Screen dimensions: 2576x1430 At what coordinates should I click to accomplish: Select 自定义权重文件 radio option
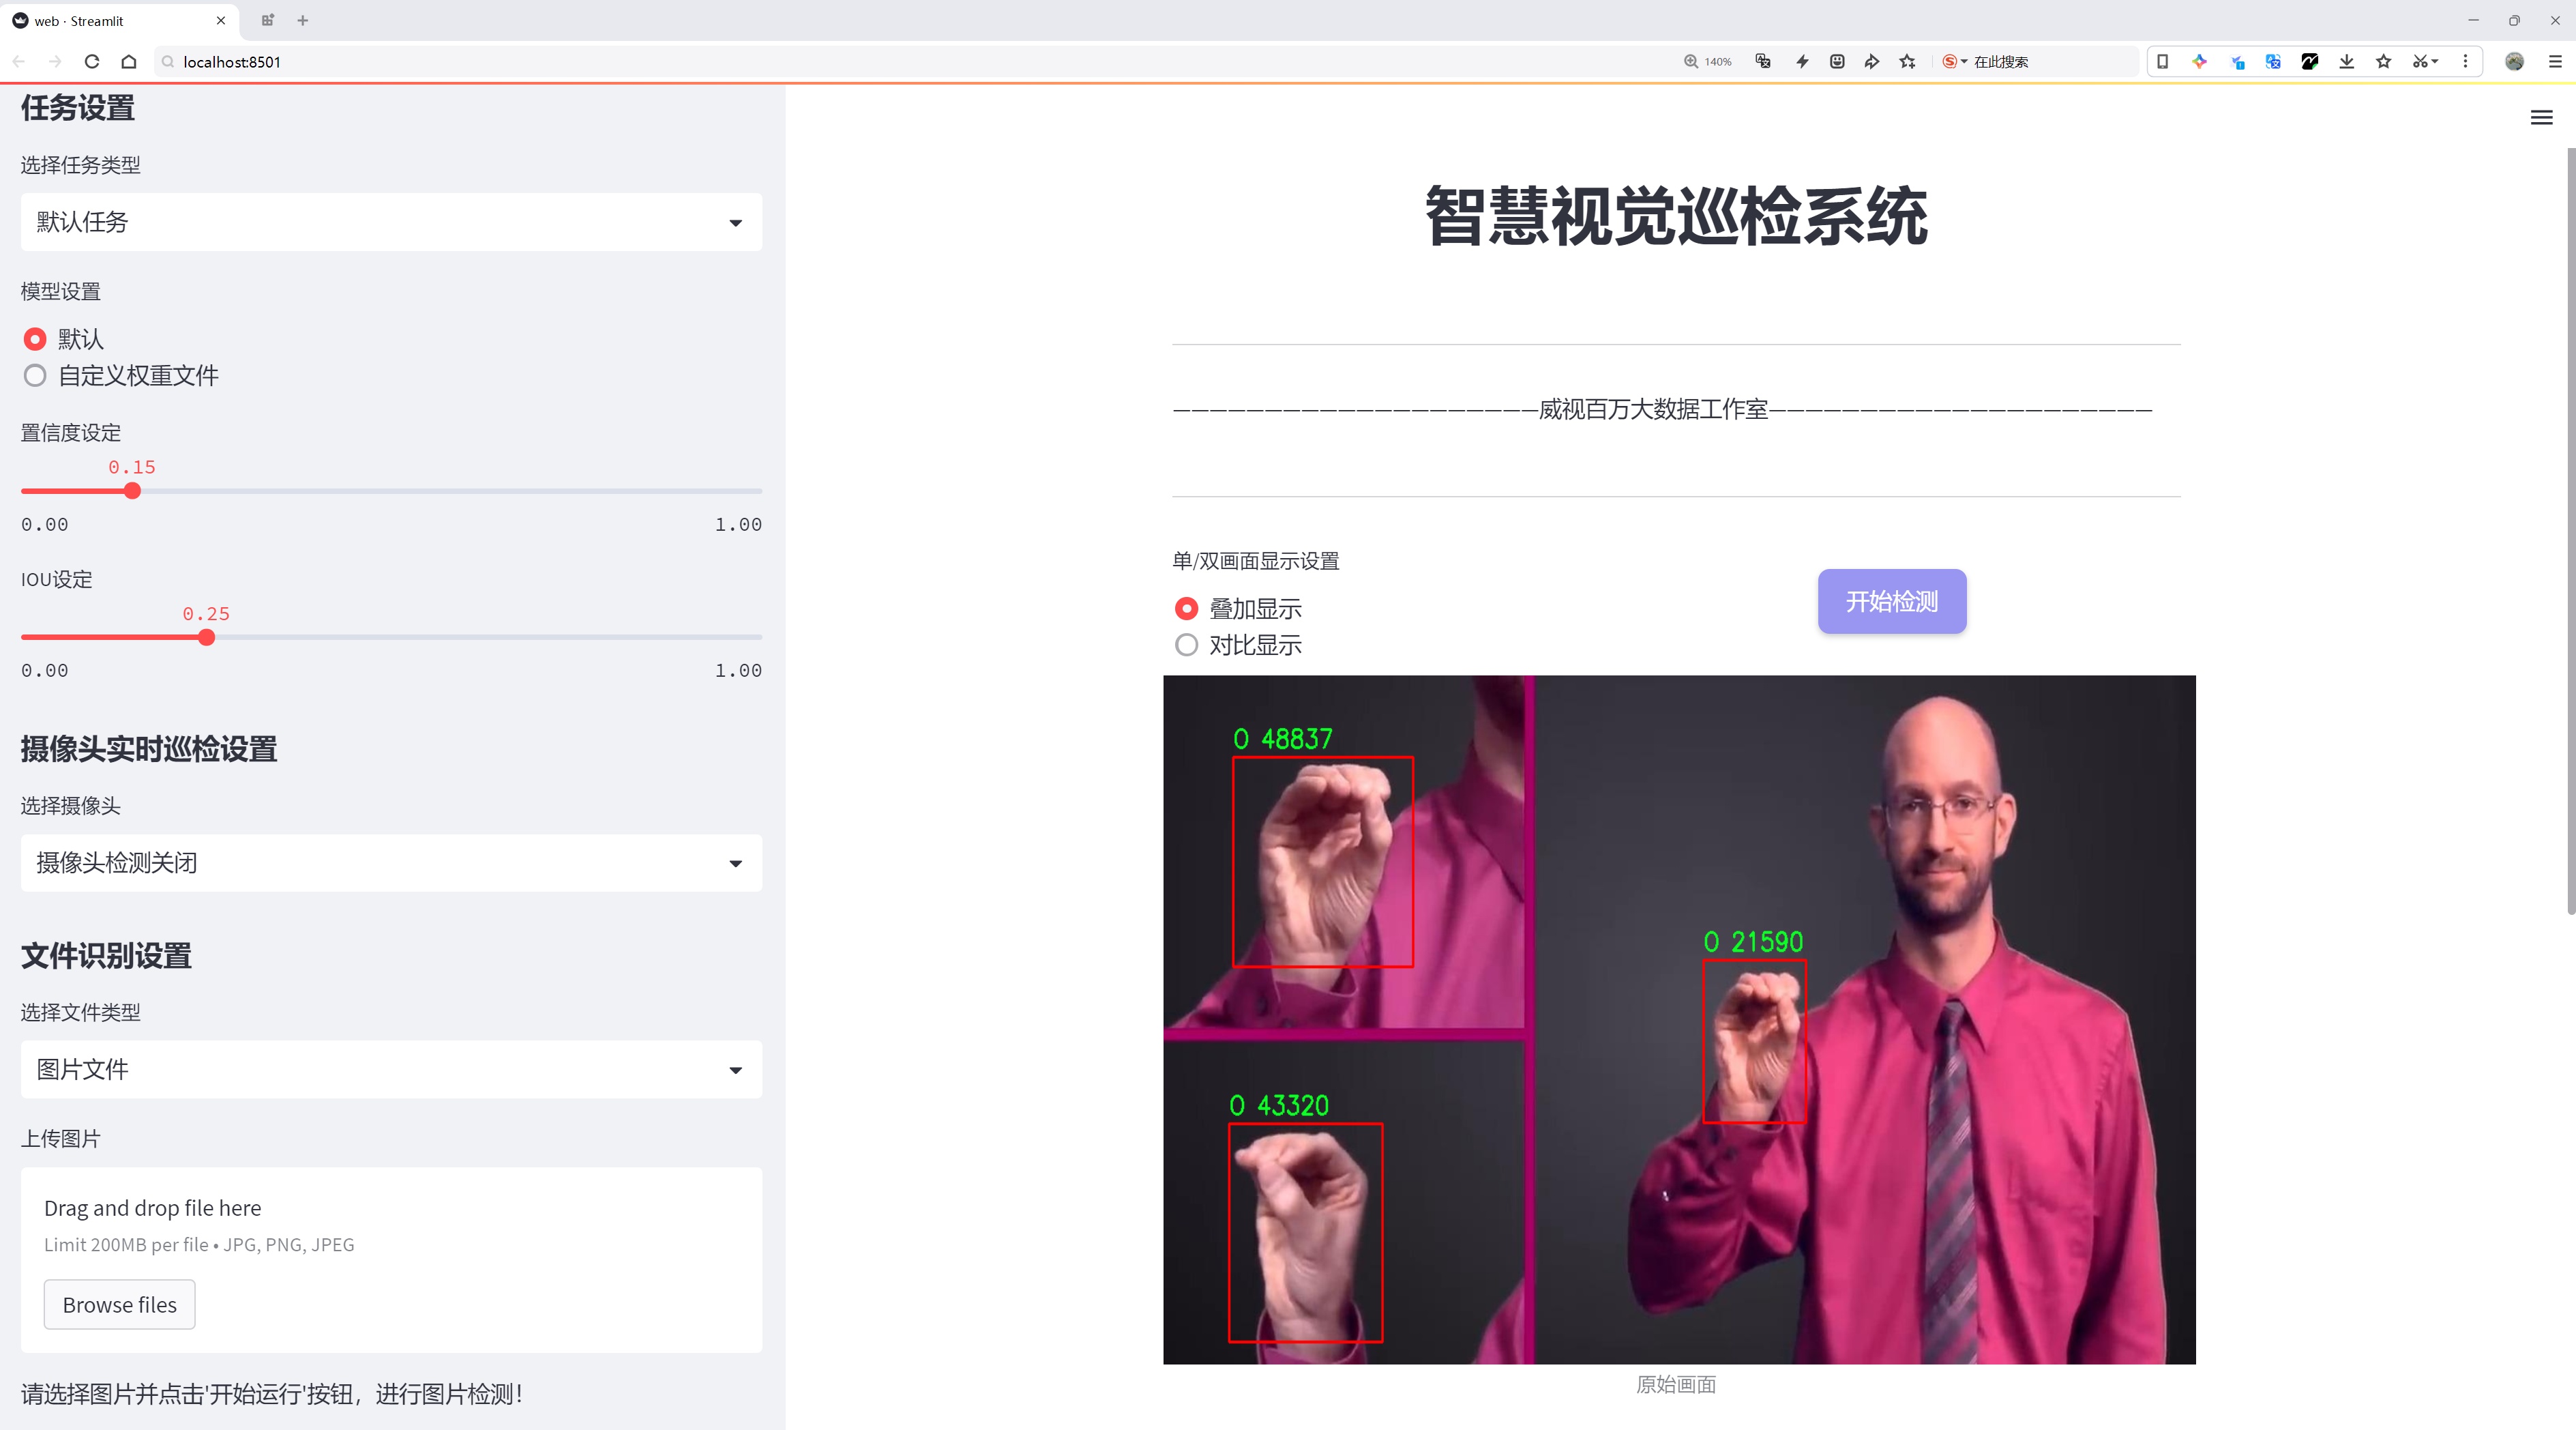[35, 376]
